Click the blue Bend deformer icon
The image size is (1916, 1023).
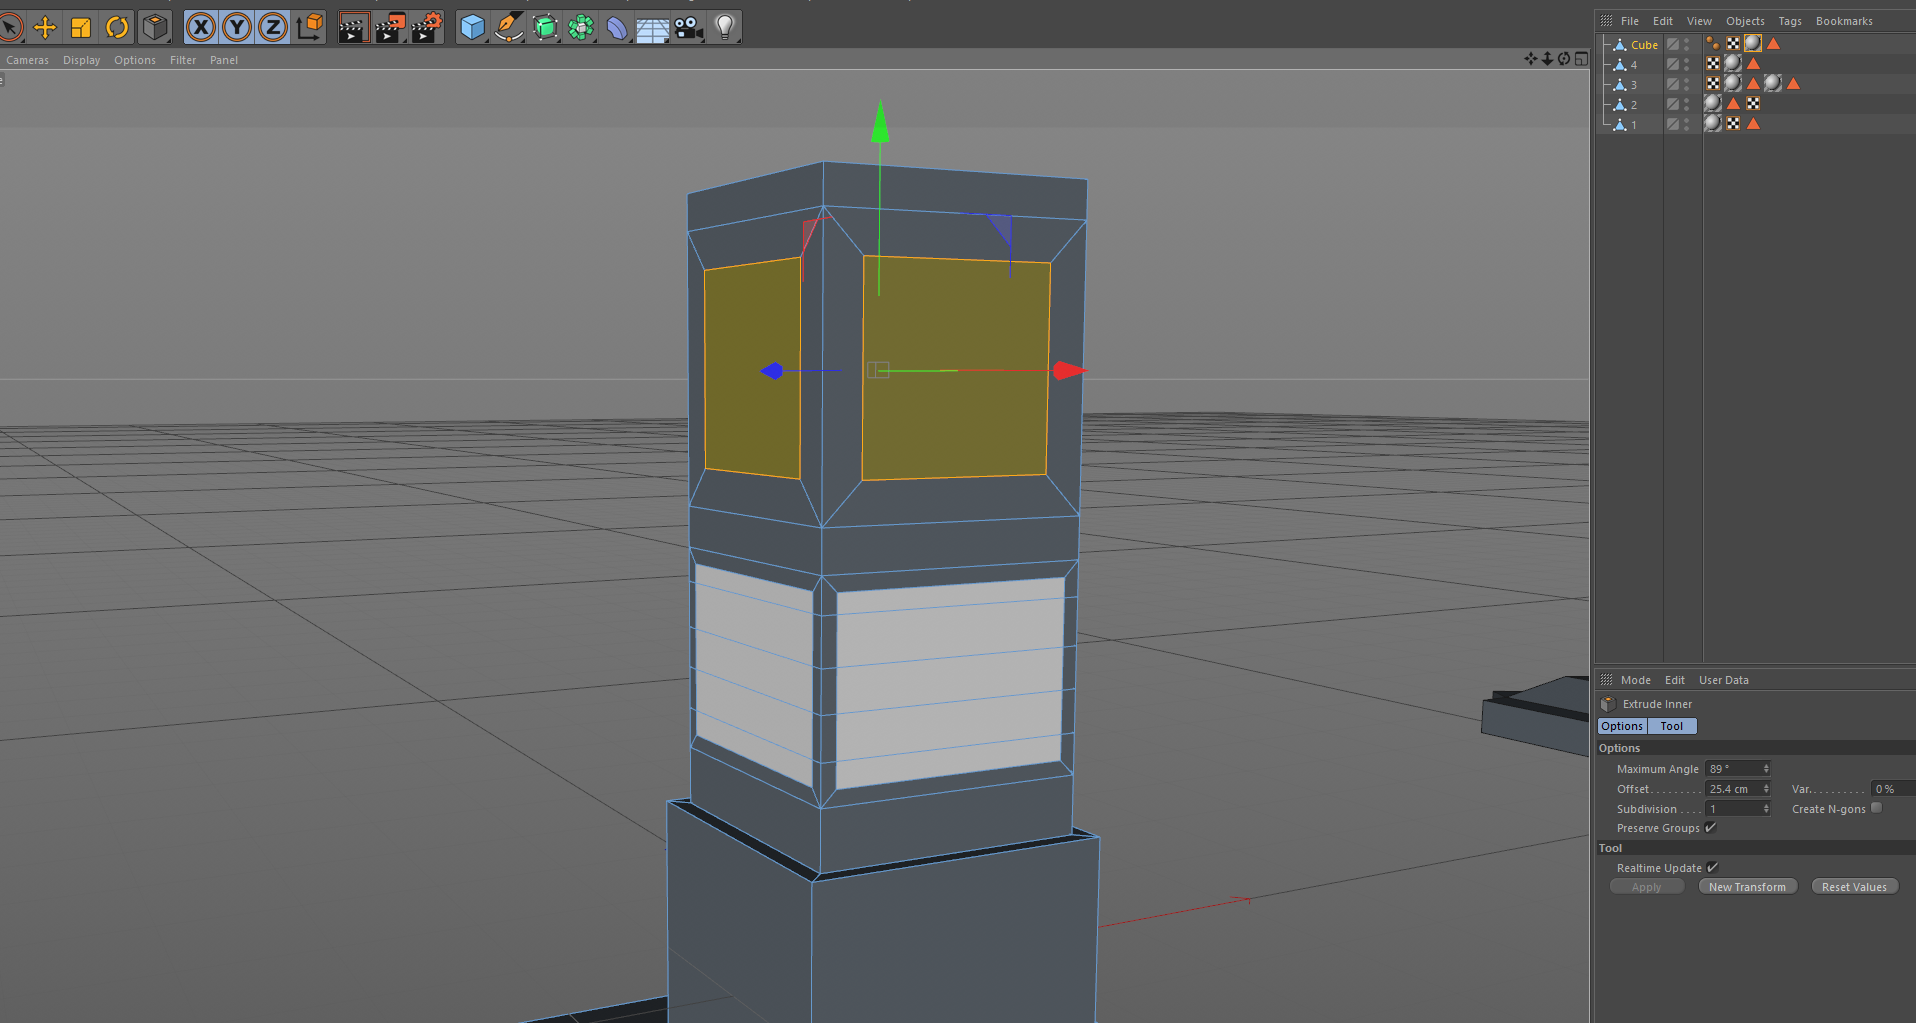(617, 27)
